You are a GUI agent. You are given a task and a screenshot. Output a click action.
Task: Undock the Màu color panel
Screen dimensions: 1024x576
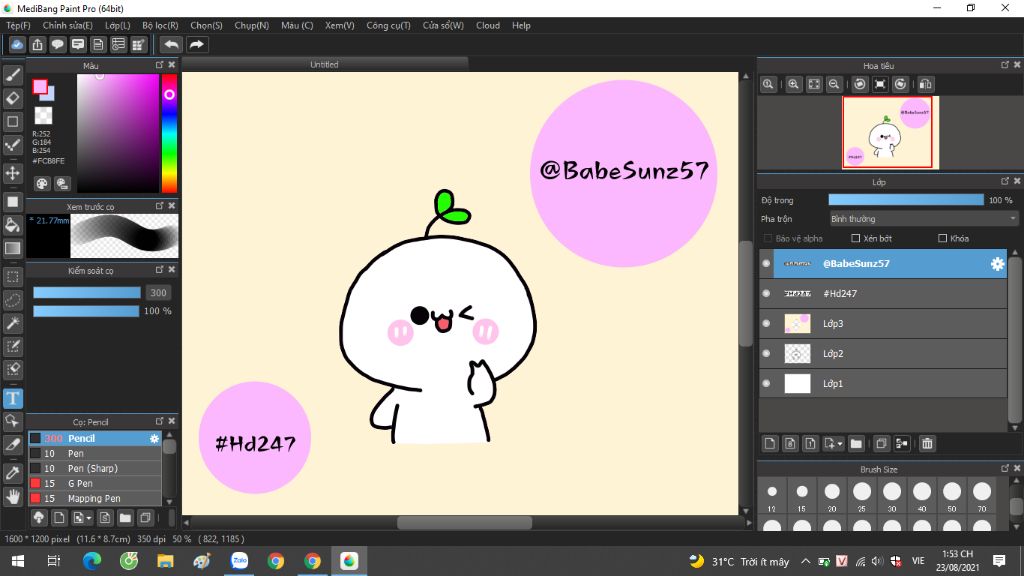pos(159,65)
